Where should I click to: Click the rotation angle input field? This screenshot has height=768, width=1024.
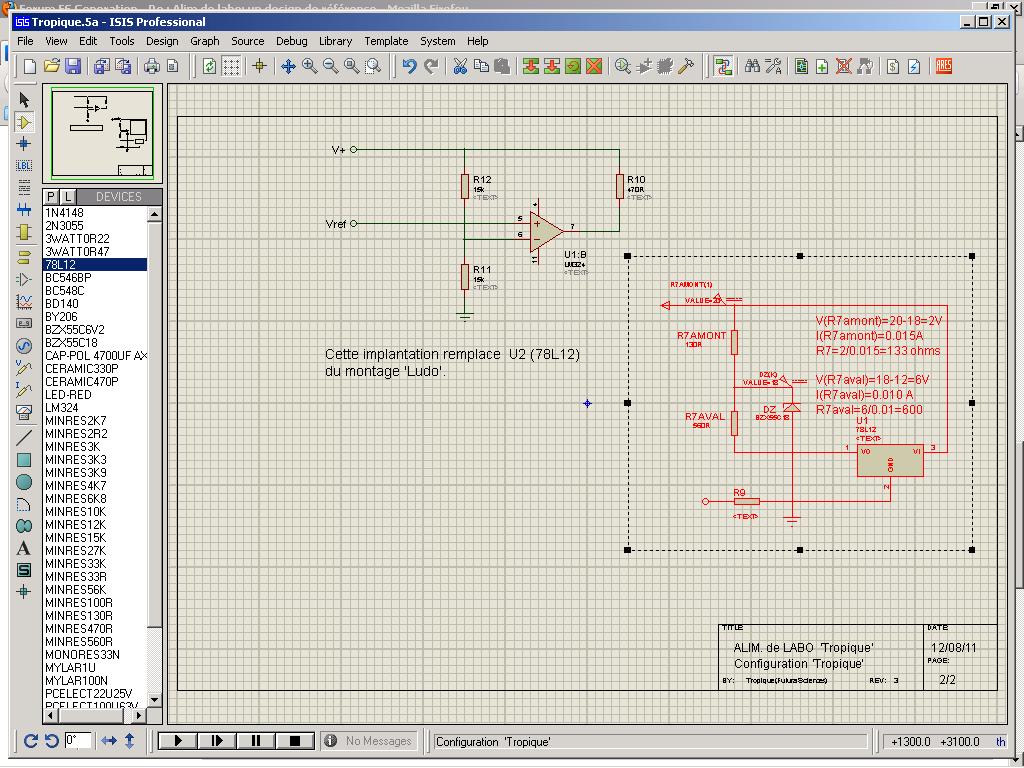pos(77,741)
